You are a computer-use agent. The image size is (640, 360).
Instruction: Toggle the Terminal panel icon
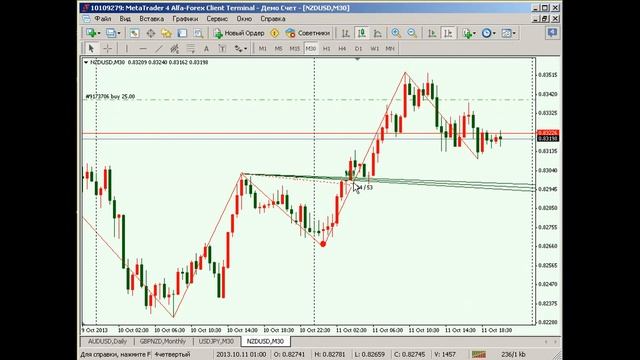click(x=182, y=33)
